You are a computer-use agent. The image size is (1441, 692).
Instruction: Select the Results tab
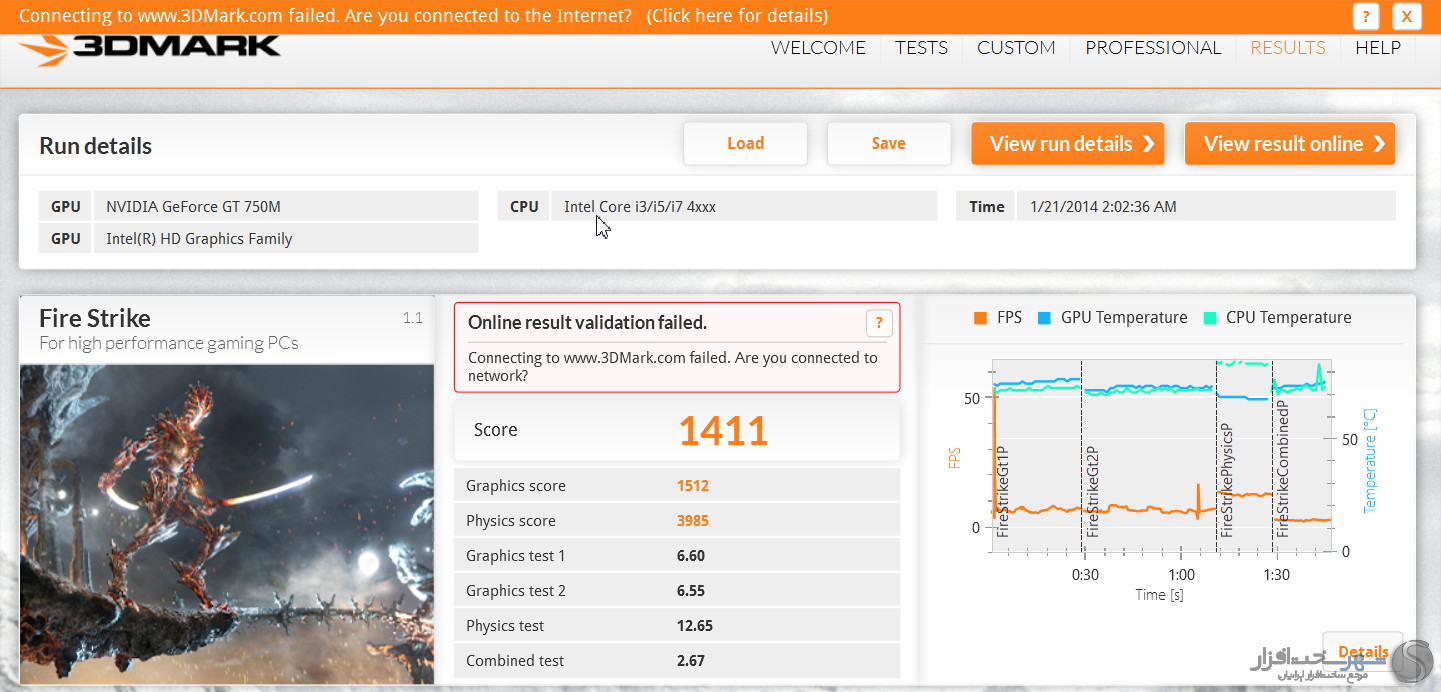pos(1288,48)
